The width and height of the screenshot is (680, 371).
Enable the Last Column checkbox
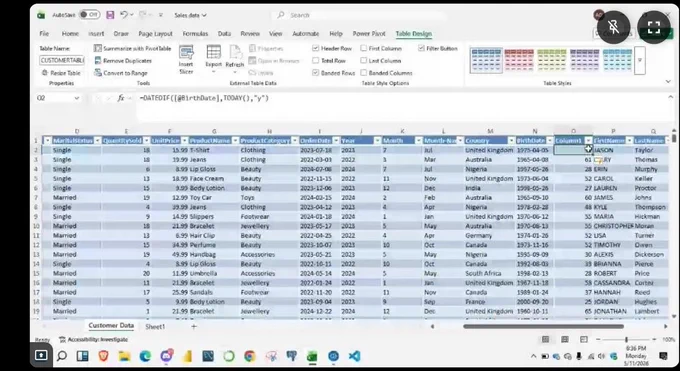[x=363, y=61]
